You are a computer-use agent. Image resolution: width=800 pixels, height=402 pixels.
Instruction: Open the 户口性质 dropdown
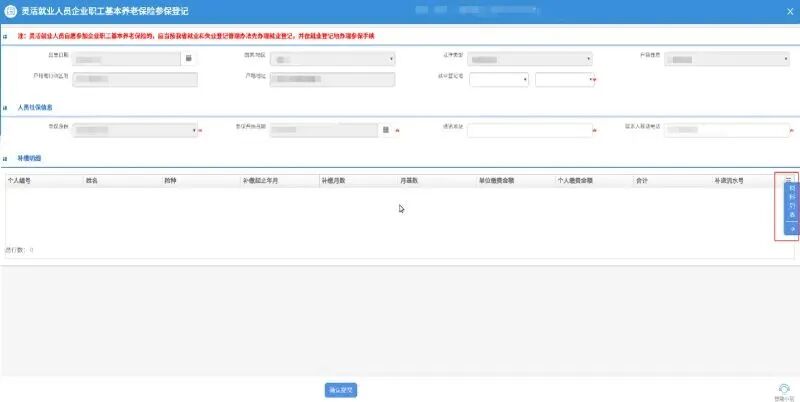[x=727, y=59]
